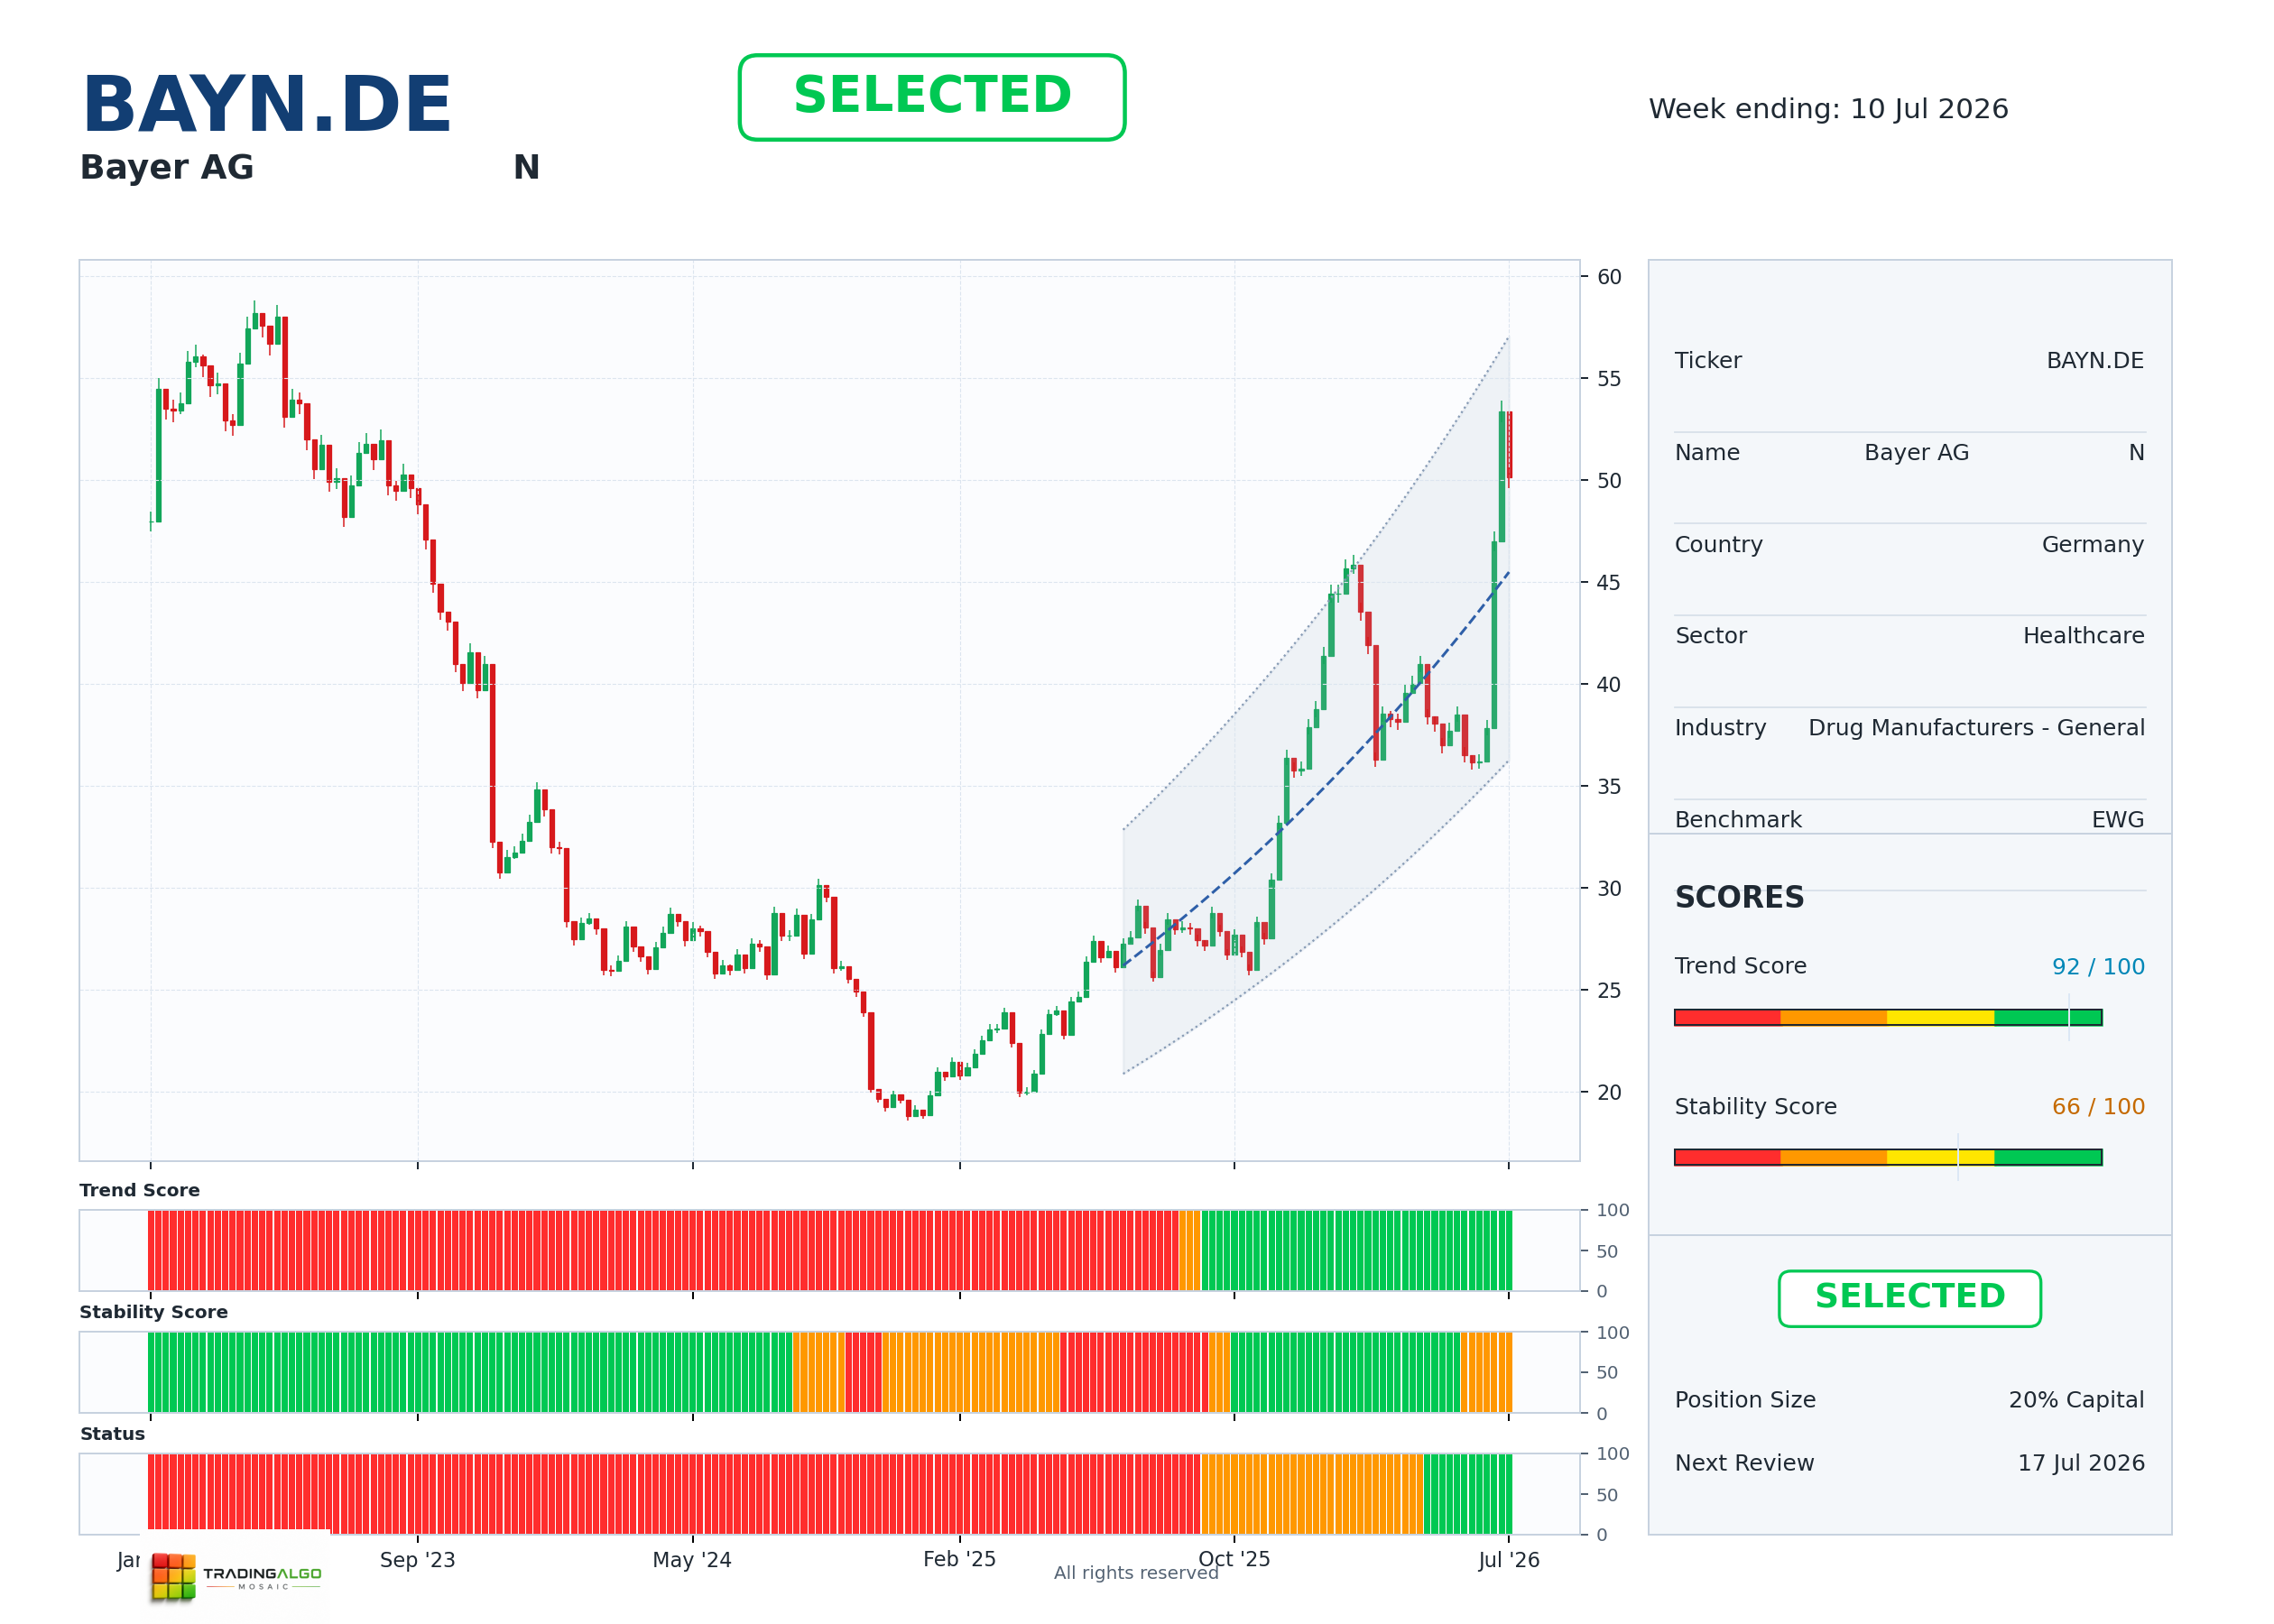The width and height of the screenshot is (2274, 1624).
Task: Click the Country value Germany
Action: pyautogui.click(x=2093, y=545)
